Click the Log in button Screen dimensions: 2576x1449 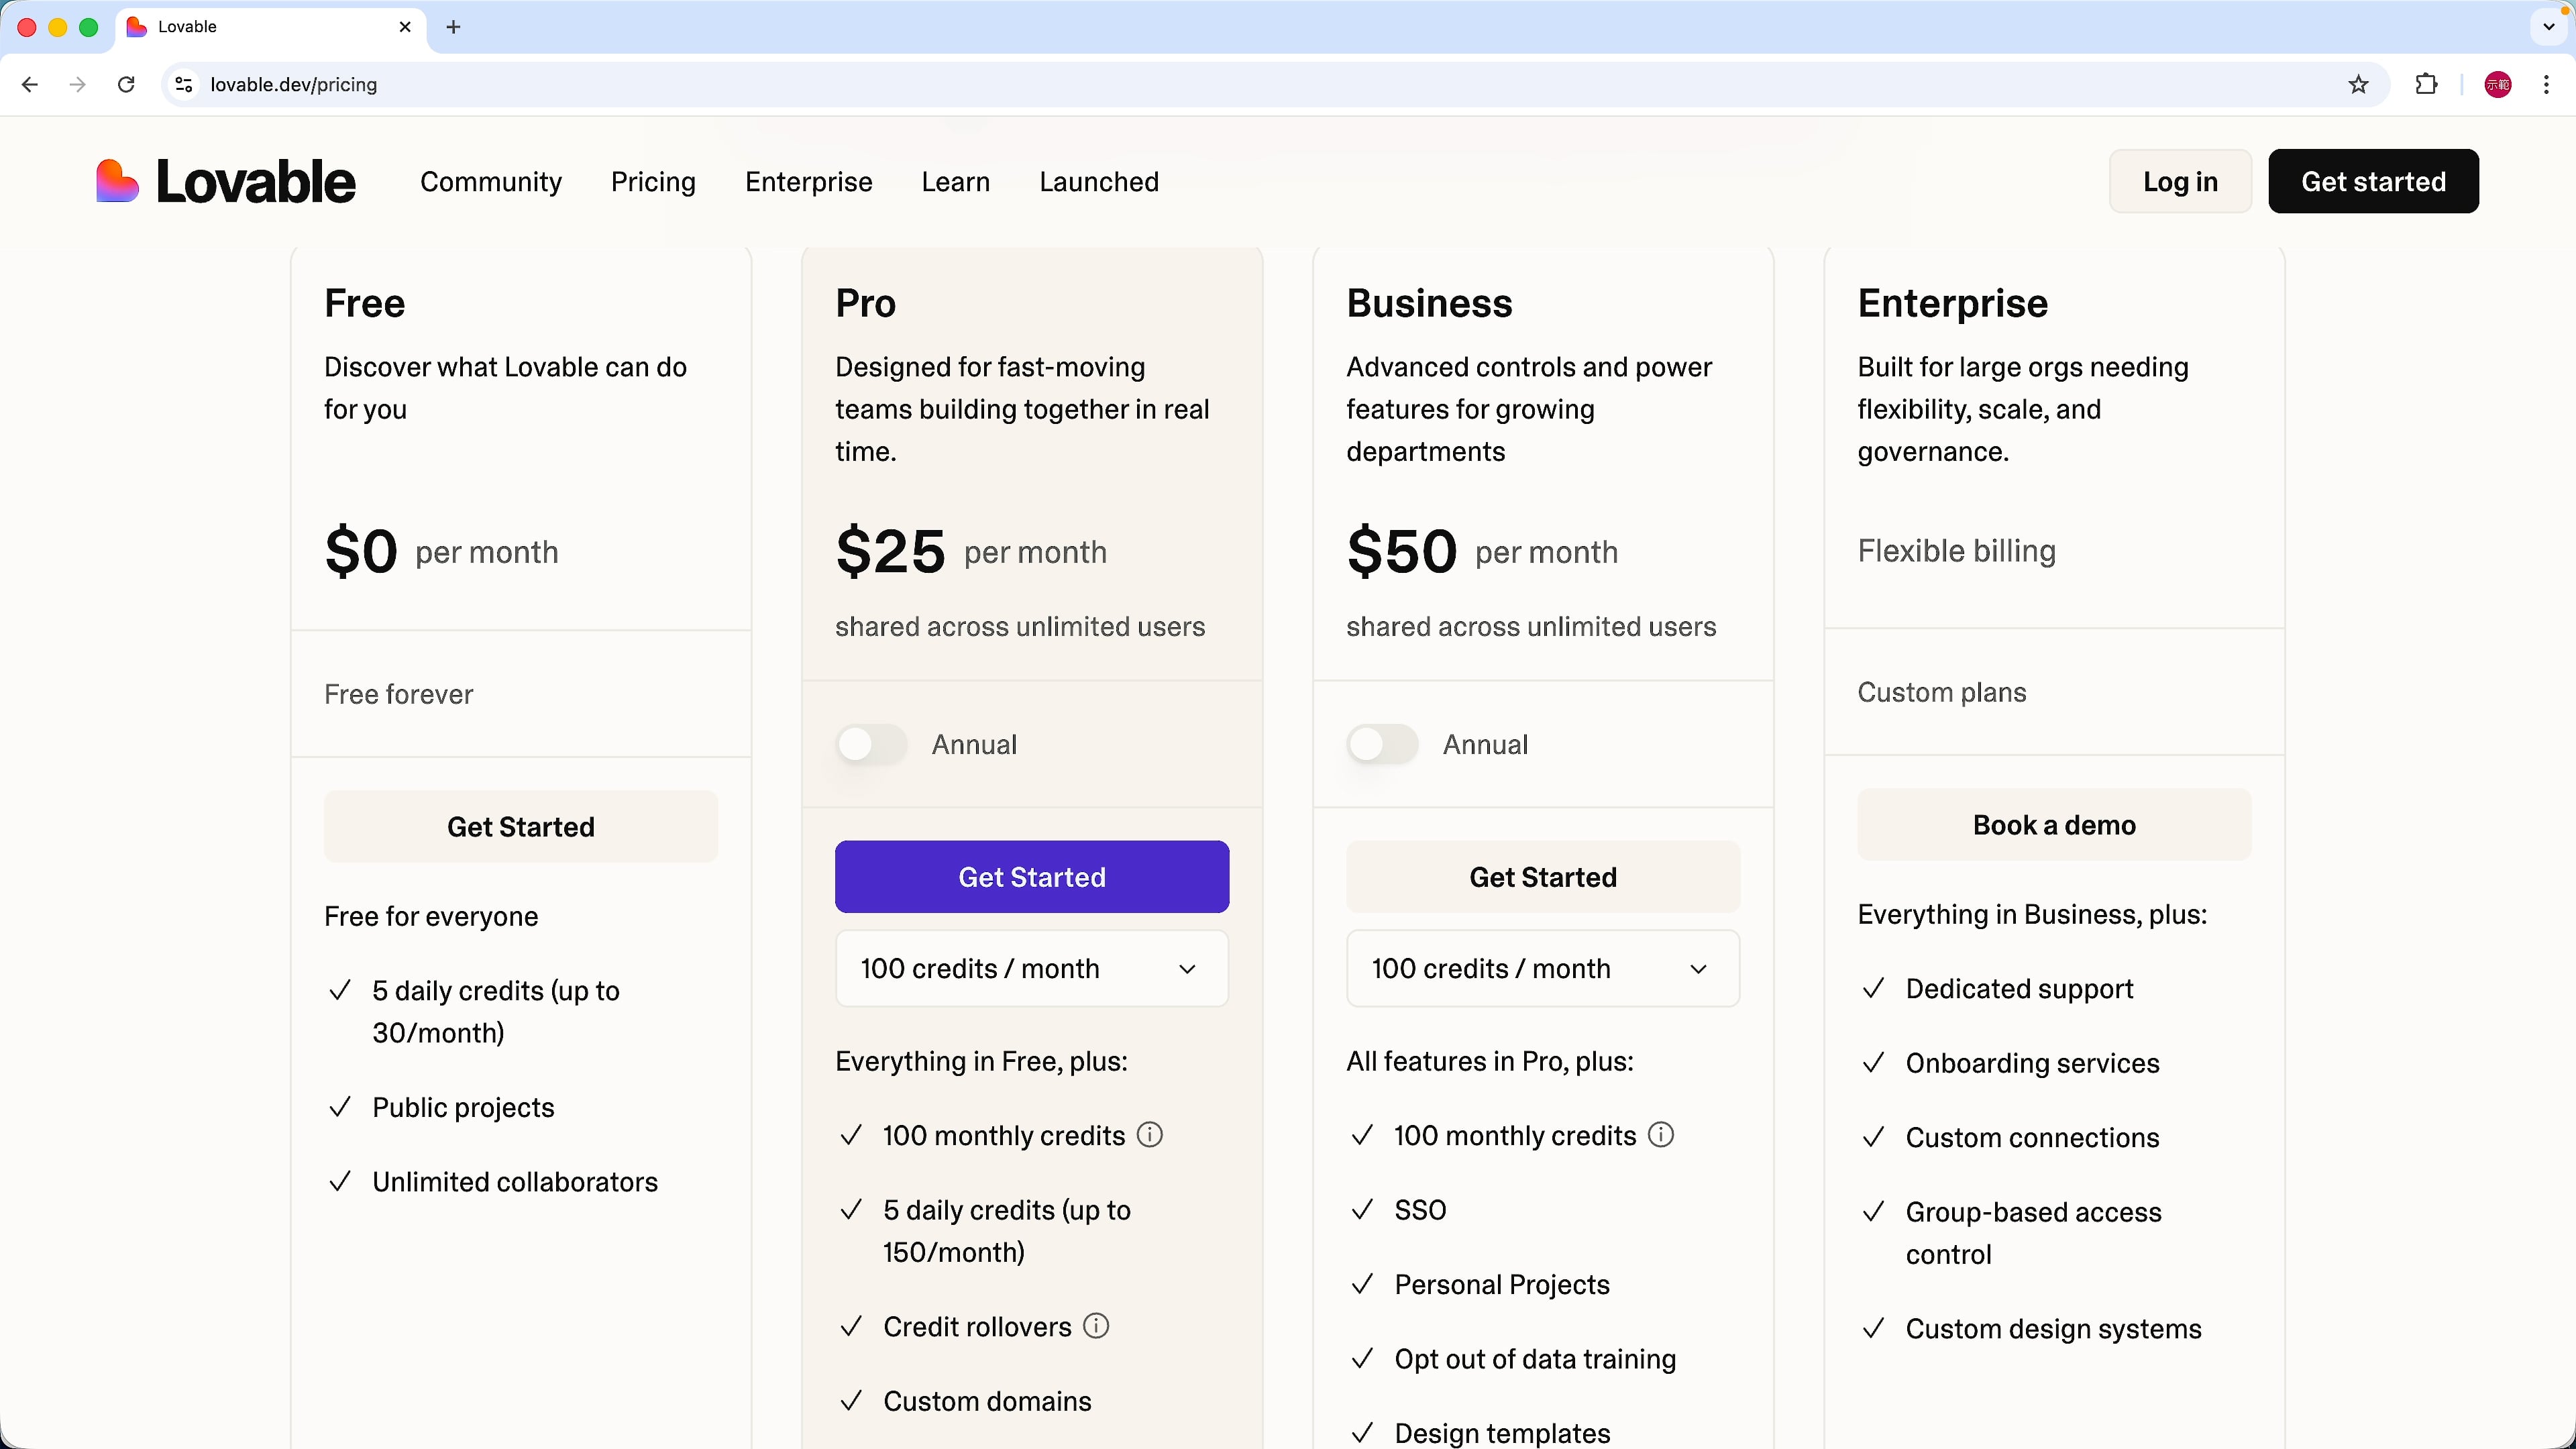coord(2180,181)
